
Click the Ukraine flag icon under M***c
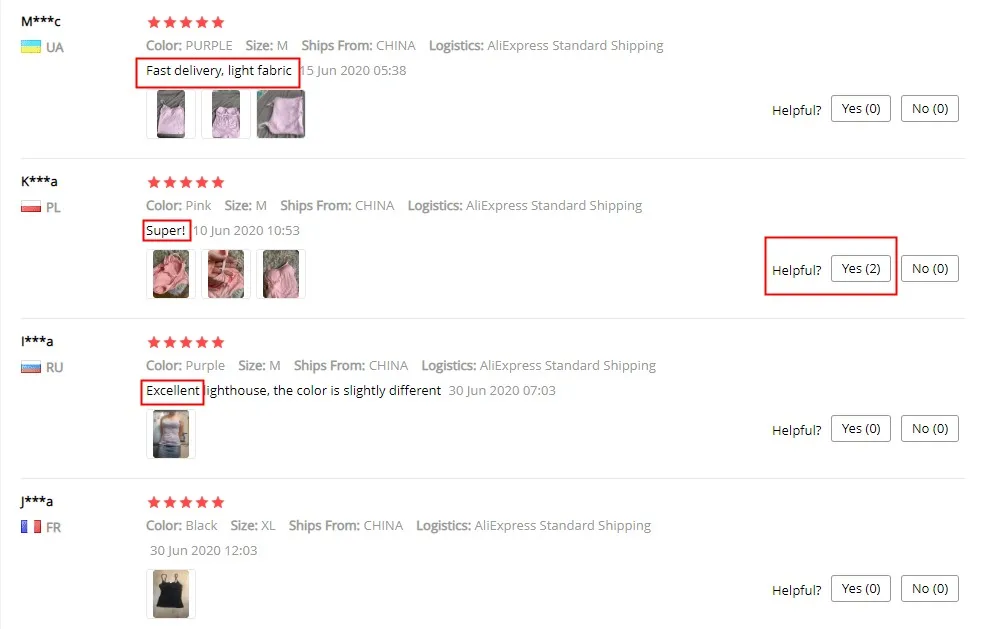click(x=31, y=46)
